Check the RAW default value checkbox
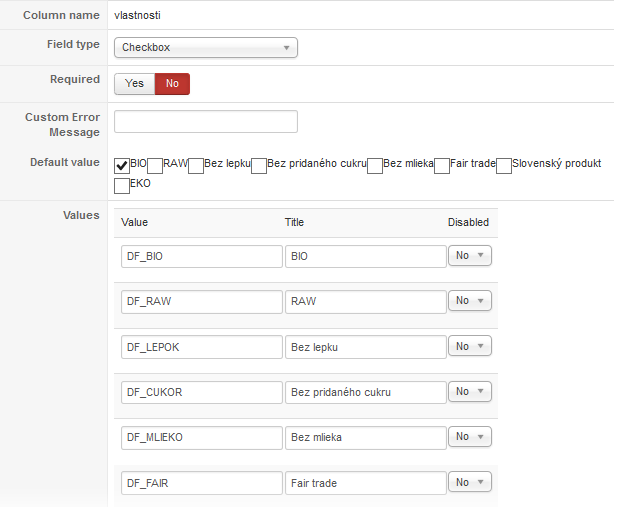 pyautogui.click(x=155, y=165)
